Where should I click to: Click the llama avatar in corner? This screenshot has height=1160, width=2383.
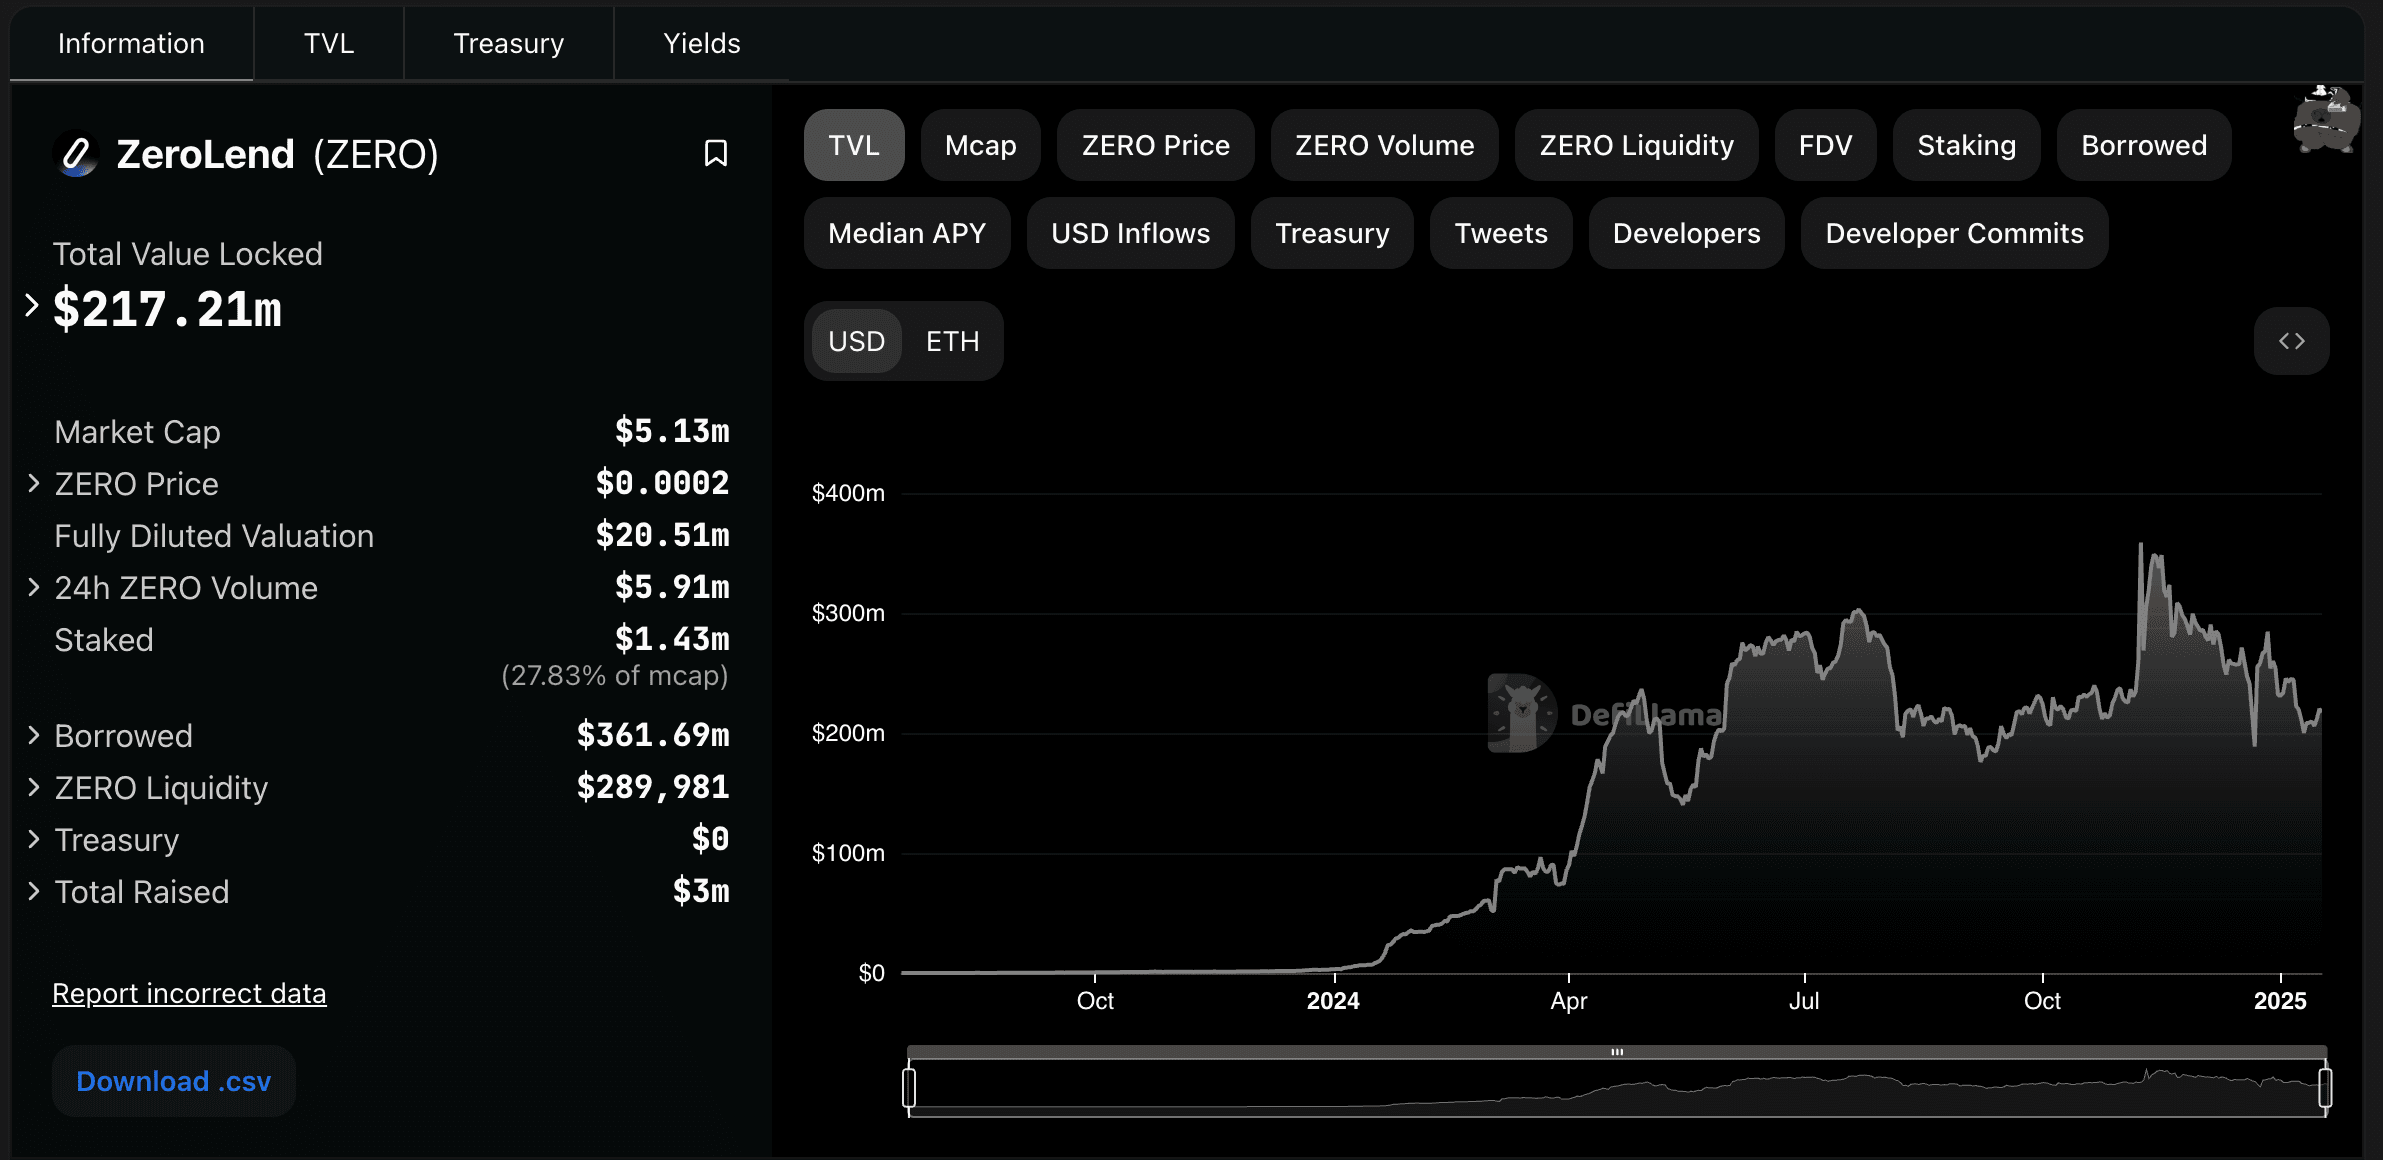2327,118
